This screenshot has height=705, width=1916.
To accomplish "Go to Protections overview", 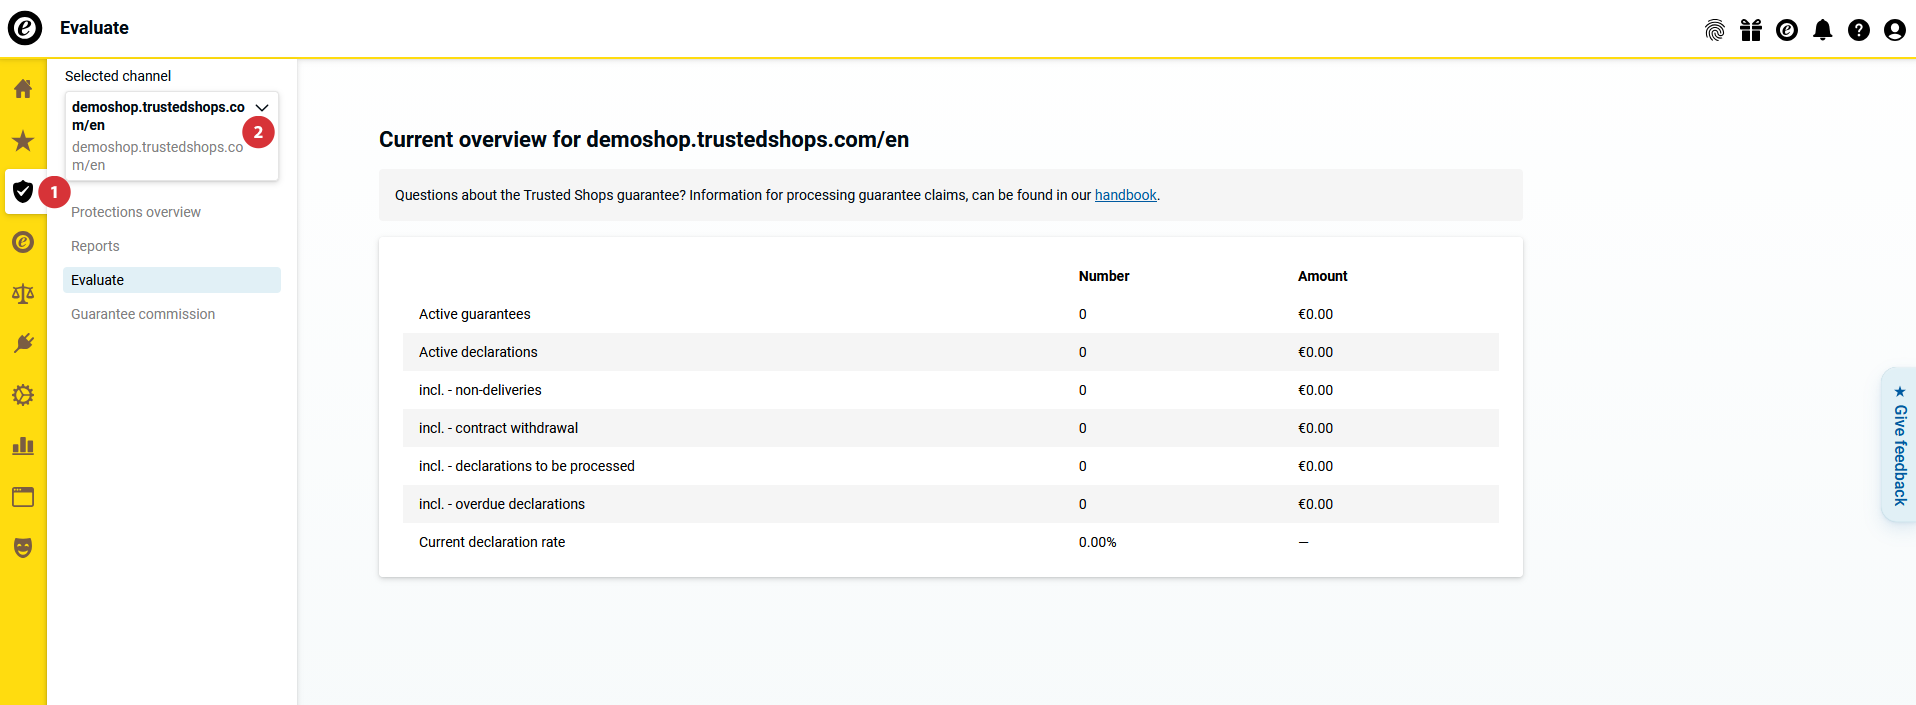I will 136,212.
